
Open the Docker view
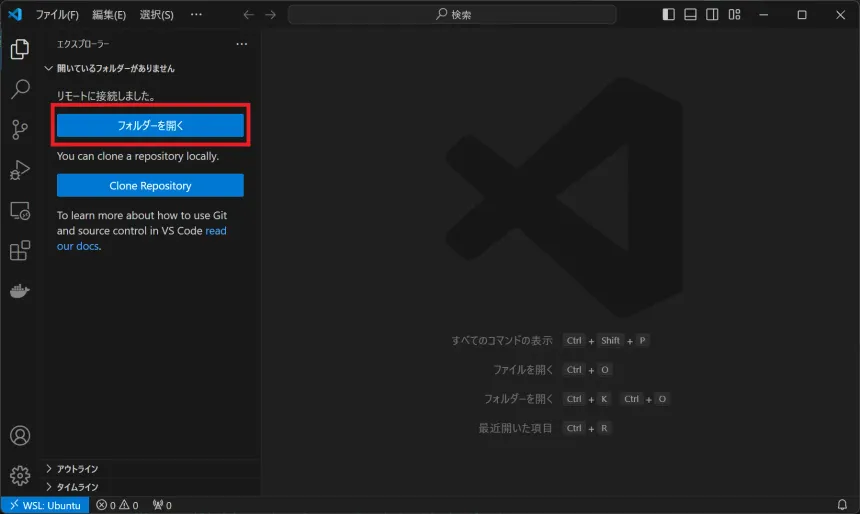point(20,291)
